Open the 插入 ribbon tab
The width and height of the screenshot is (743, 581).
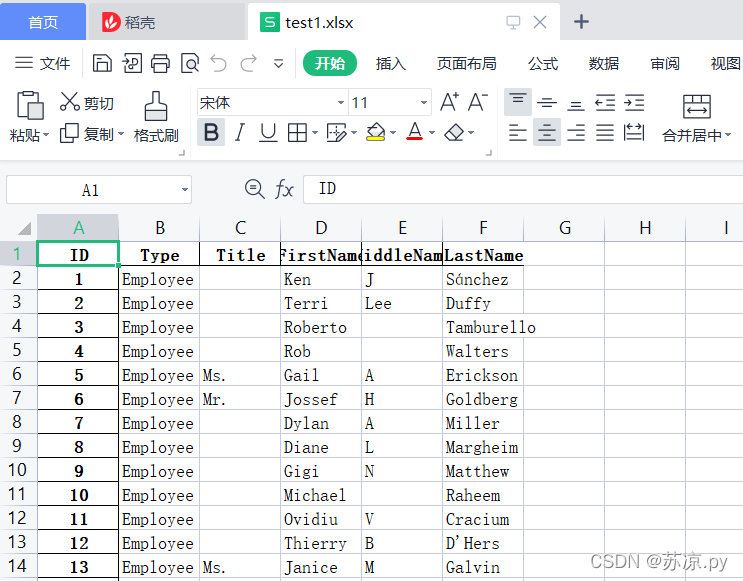point(391,63)
